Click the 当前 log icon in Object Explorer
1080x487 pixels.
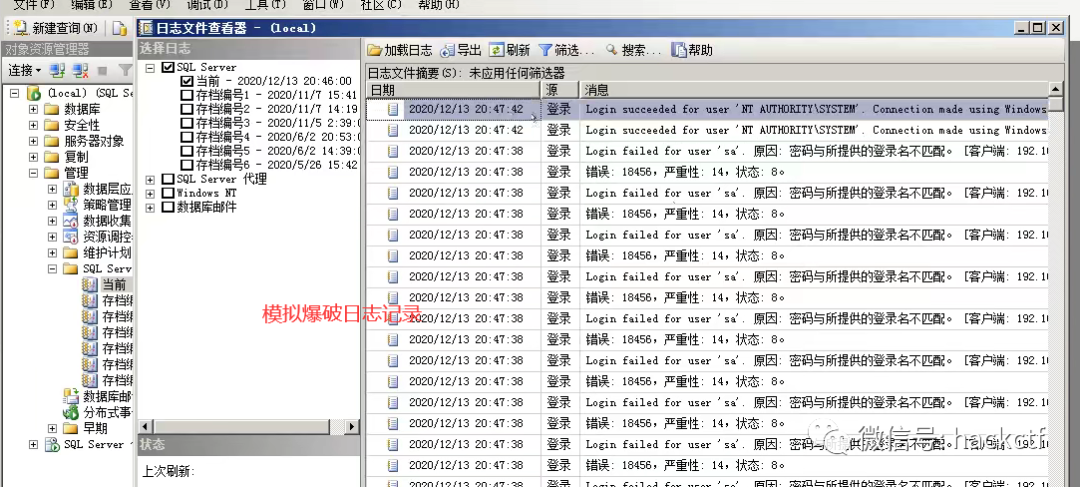pos(90,284)
